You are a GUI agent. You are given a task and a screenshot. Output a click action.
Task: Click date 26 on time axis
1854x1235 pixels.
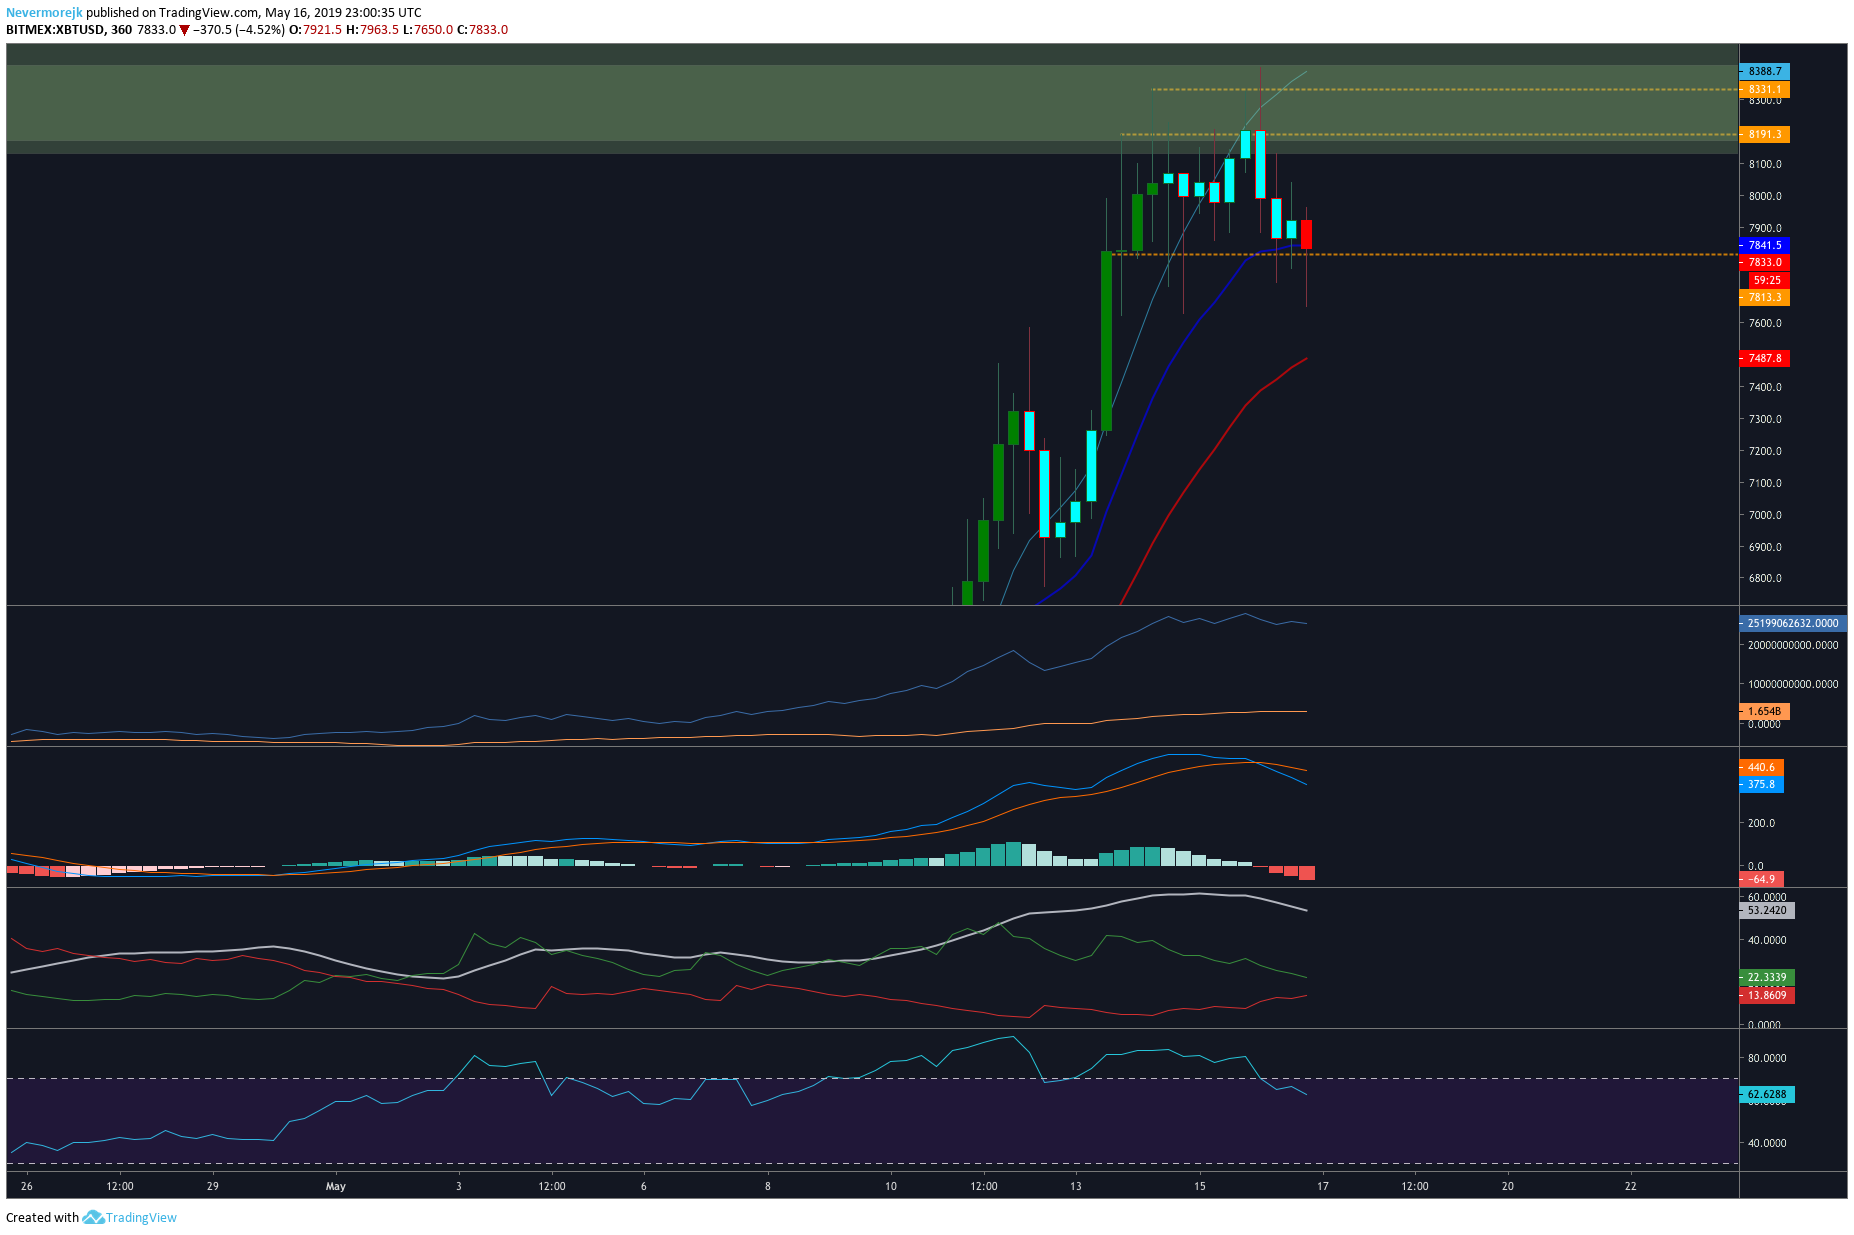click(27, 1187)
